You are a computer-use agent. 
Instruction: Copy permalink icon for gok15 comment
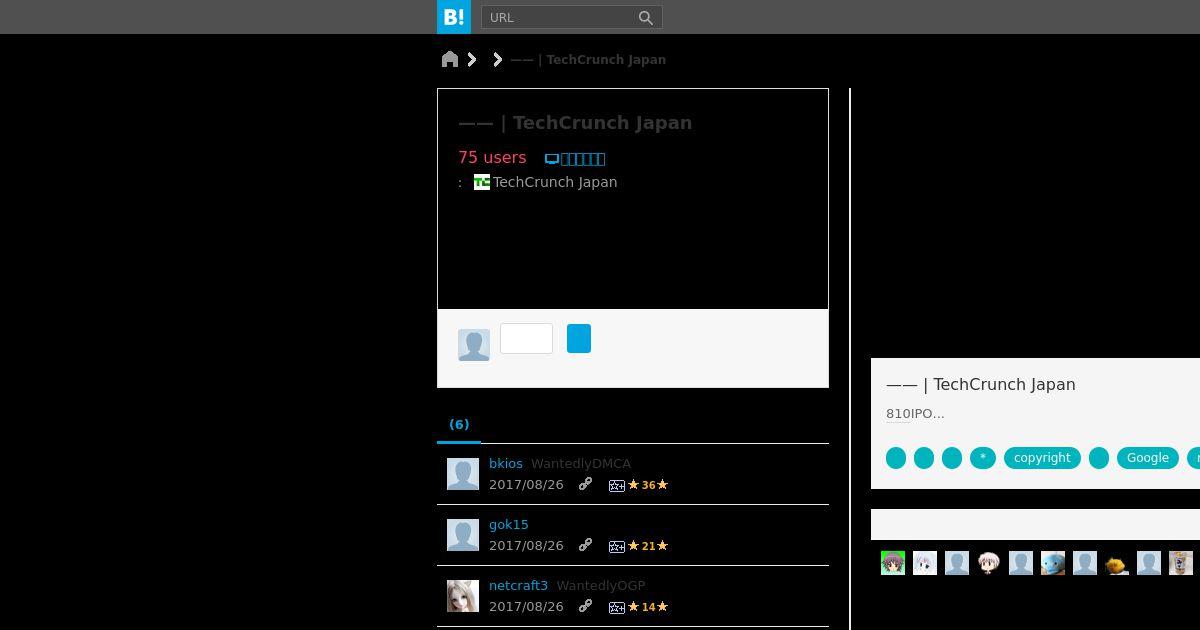click(586, 545)
